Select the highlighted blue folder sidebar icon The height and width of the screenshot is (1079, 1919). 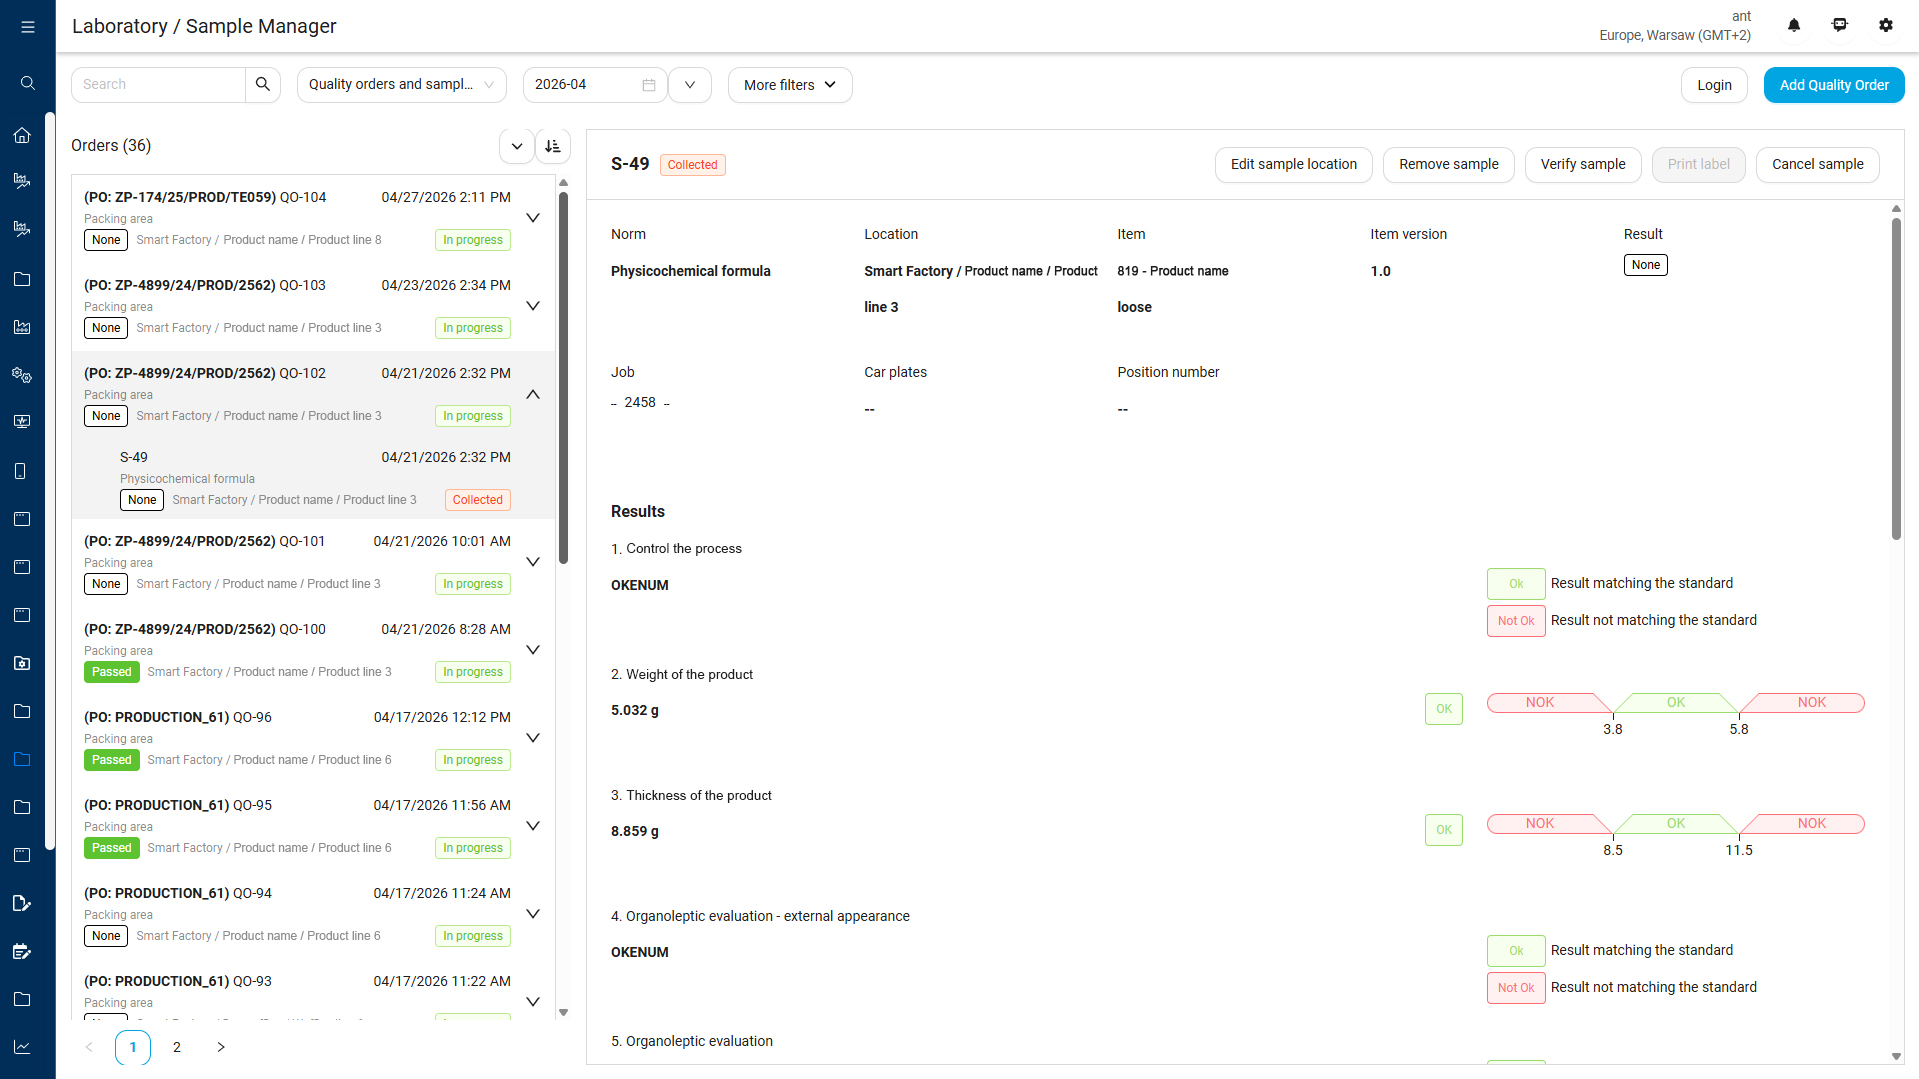(x=22, y=759)
